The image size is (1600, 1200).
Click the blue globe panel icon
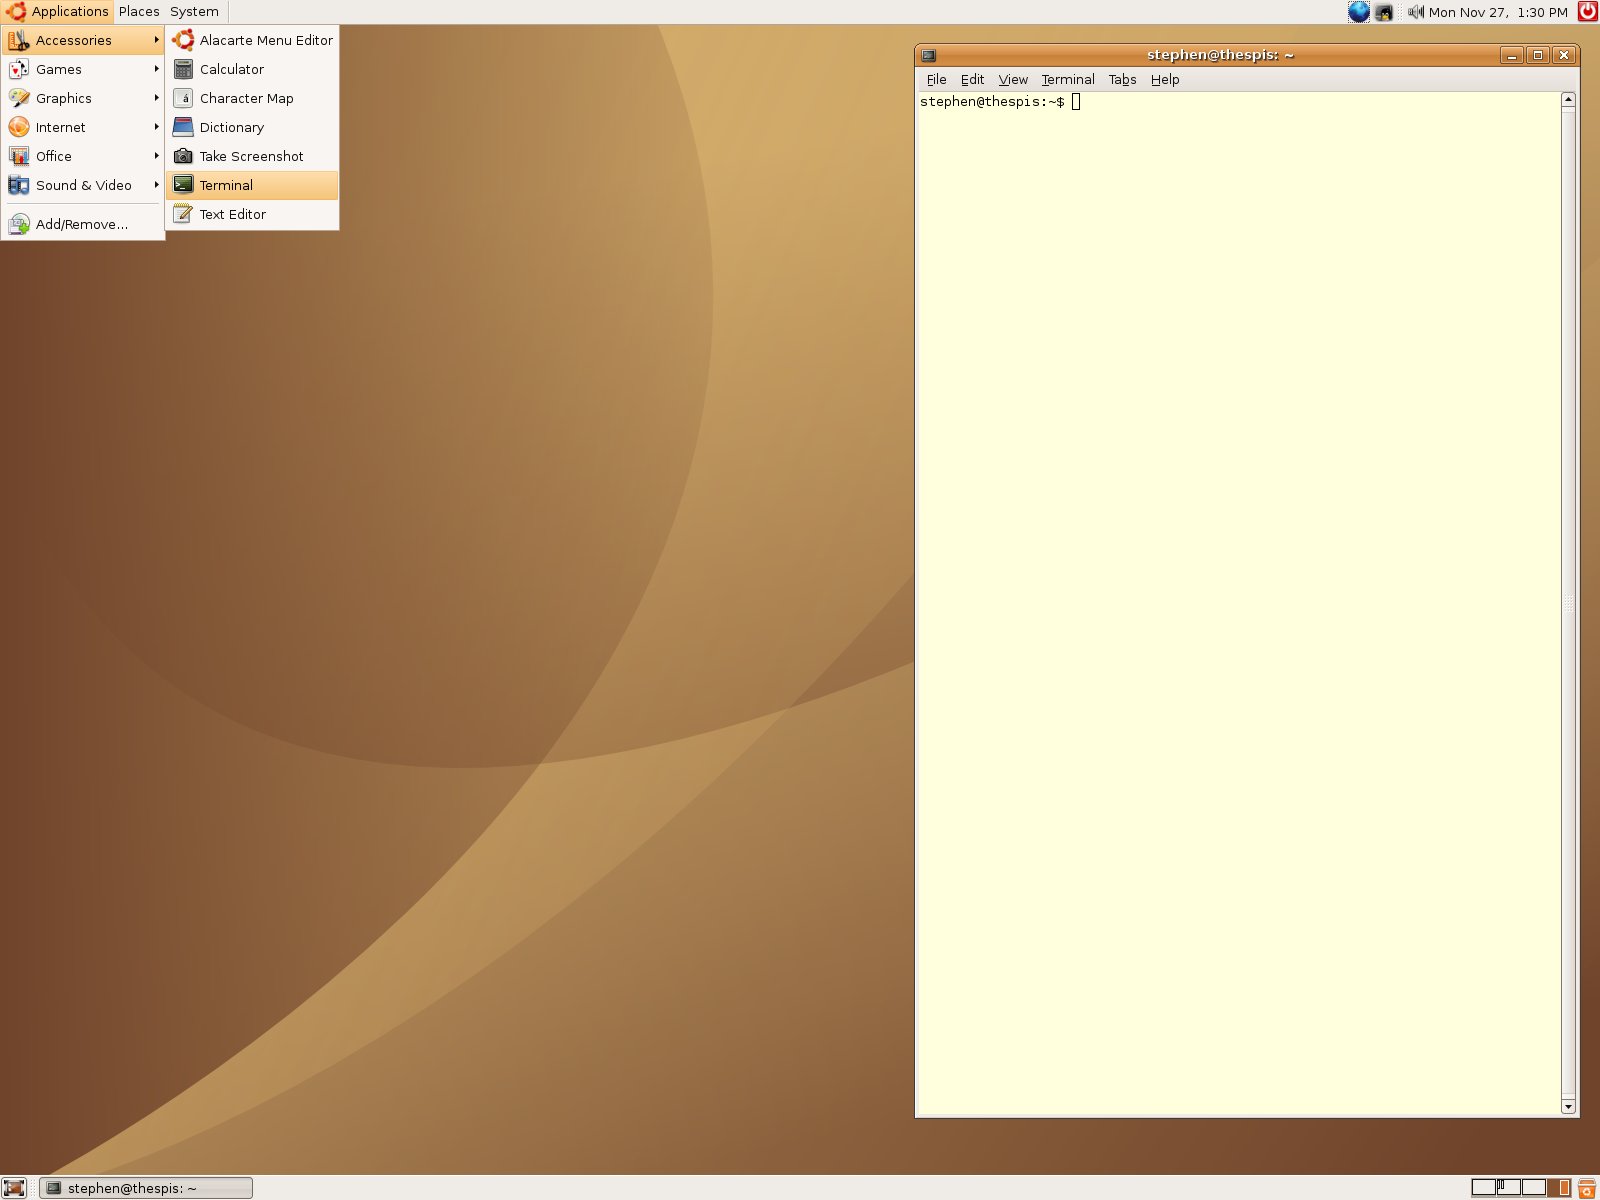(x=1359, y=12)
